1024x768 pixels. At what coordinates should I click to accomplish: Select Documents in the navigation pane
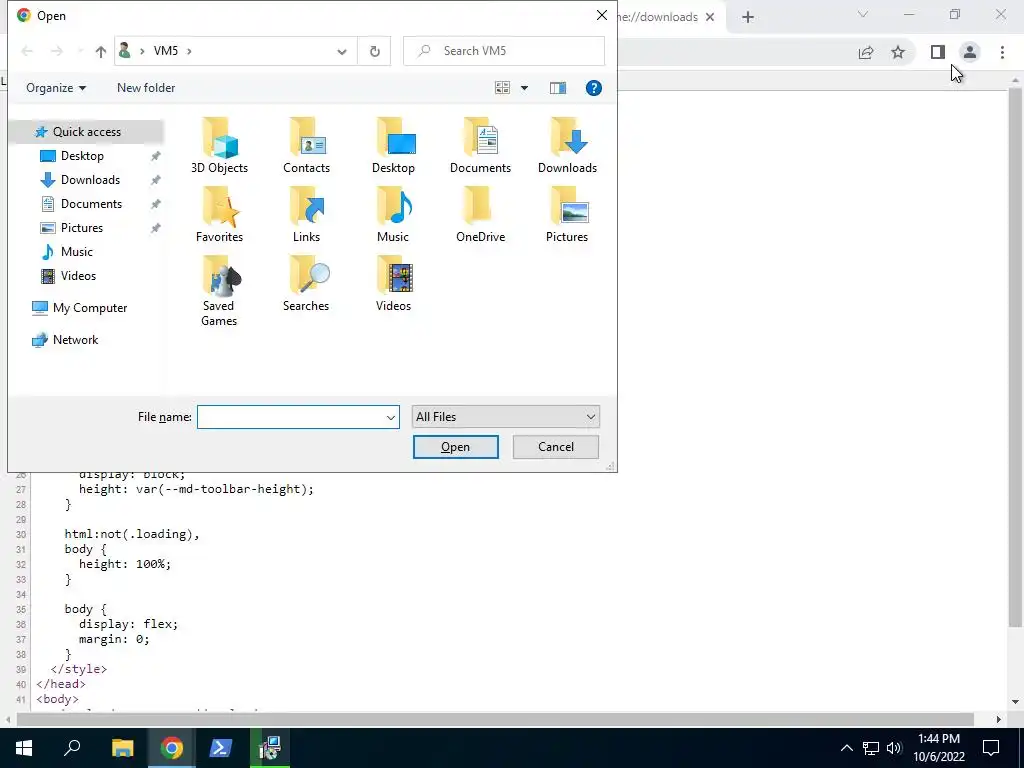[x=91, y=204]
